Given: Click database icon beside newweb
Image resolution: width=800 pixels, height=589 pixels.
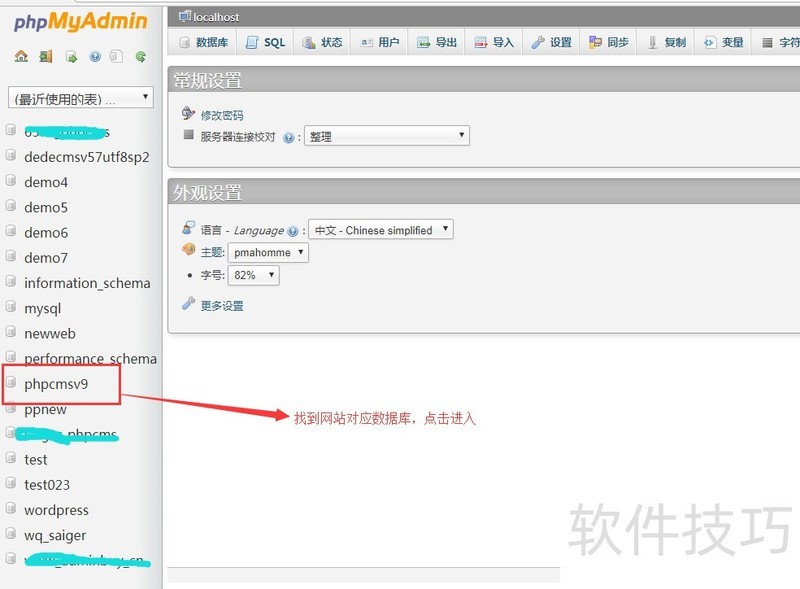Looking at the screenshot, I should (11, 331).
